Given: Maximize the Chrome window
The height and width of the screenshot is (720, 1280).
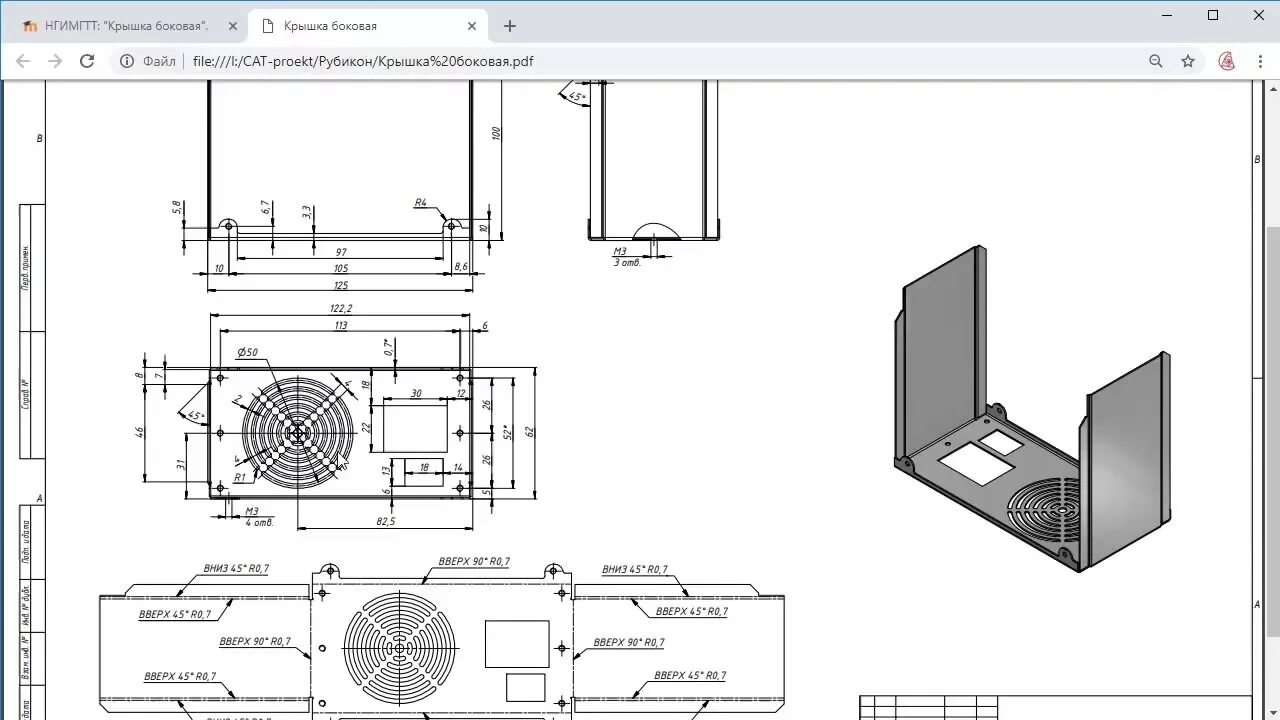Looking at the screenshot, I should pos(1213,15).
